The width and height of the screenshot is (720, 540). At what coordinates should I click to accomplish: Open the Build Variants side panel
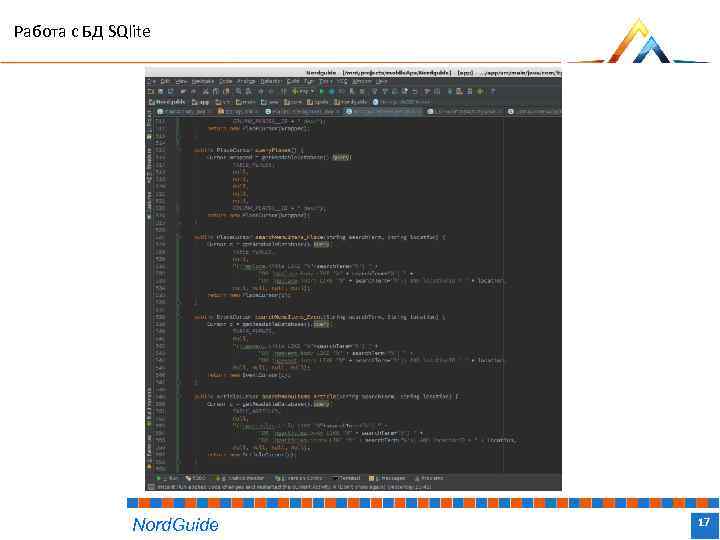click(x=149, y=406)
